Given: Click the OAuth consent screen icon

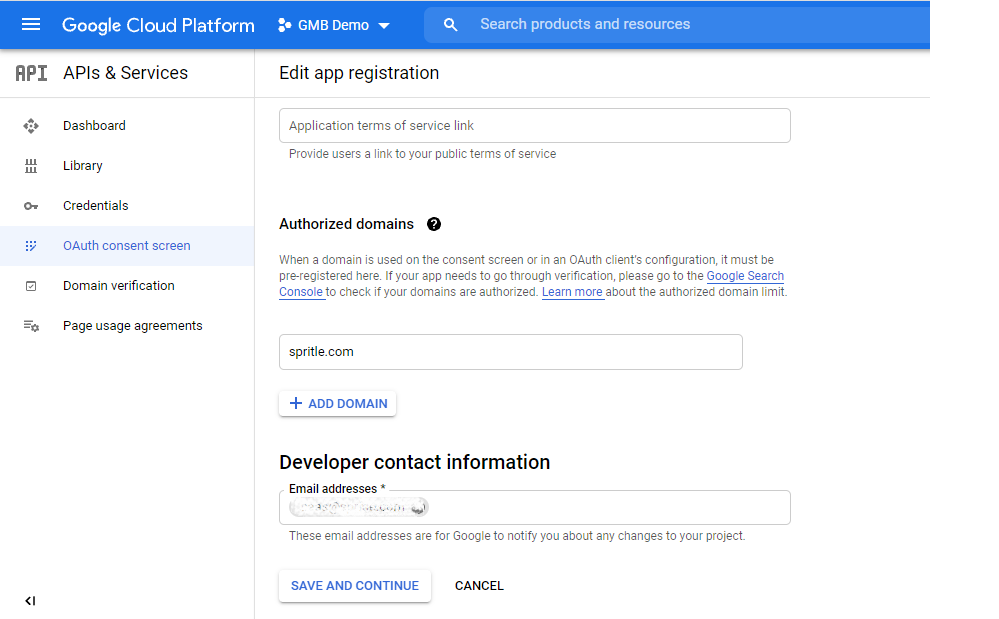Looking at the screenshot, I should [x=31, y=246].
